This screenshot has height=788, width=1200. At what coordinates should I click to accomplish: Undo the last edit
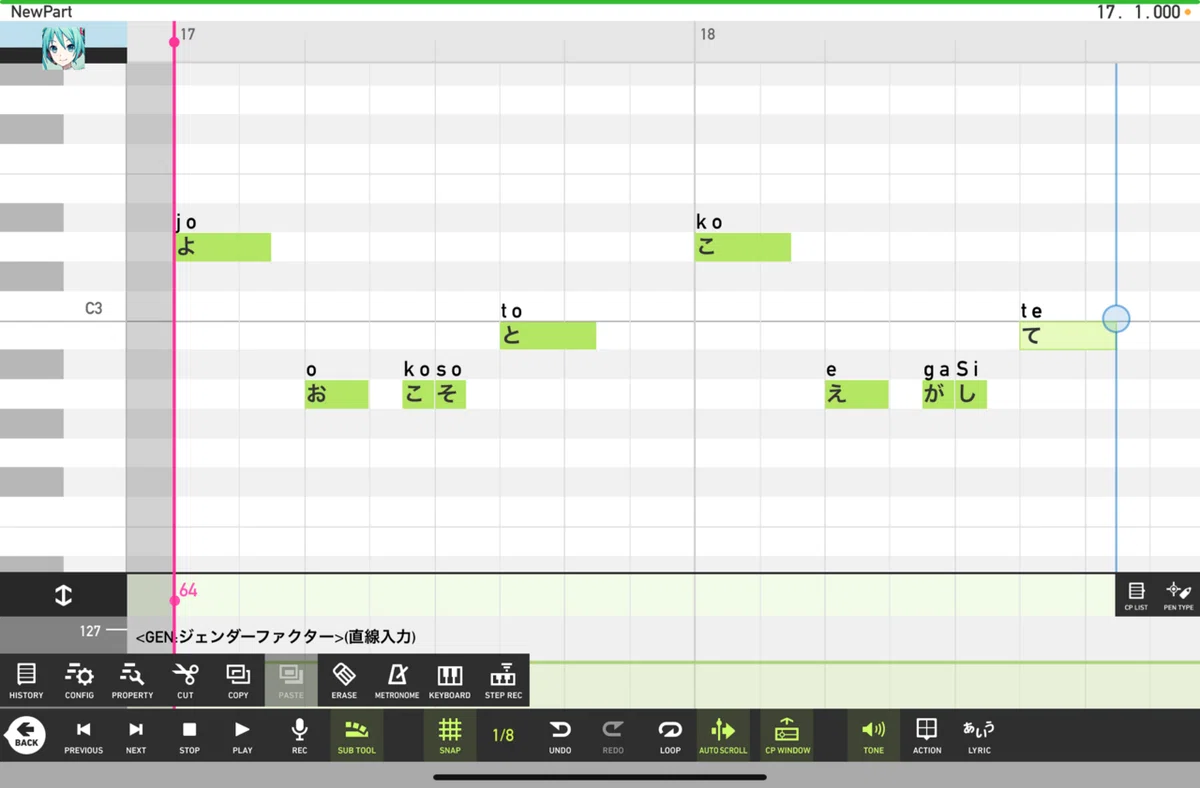(x=560, y=736)
